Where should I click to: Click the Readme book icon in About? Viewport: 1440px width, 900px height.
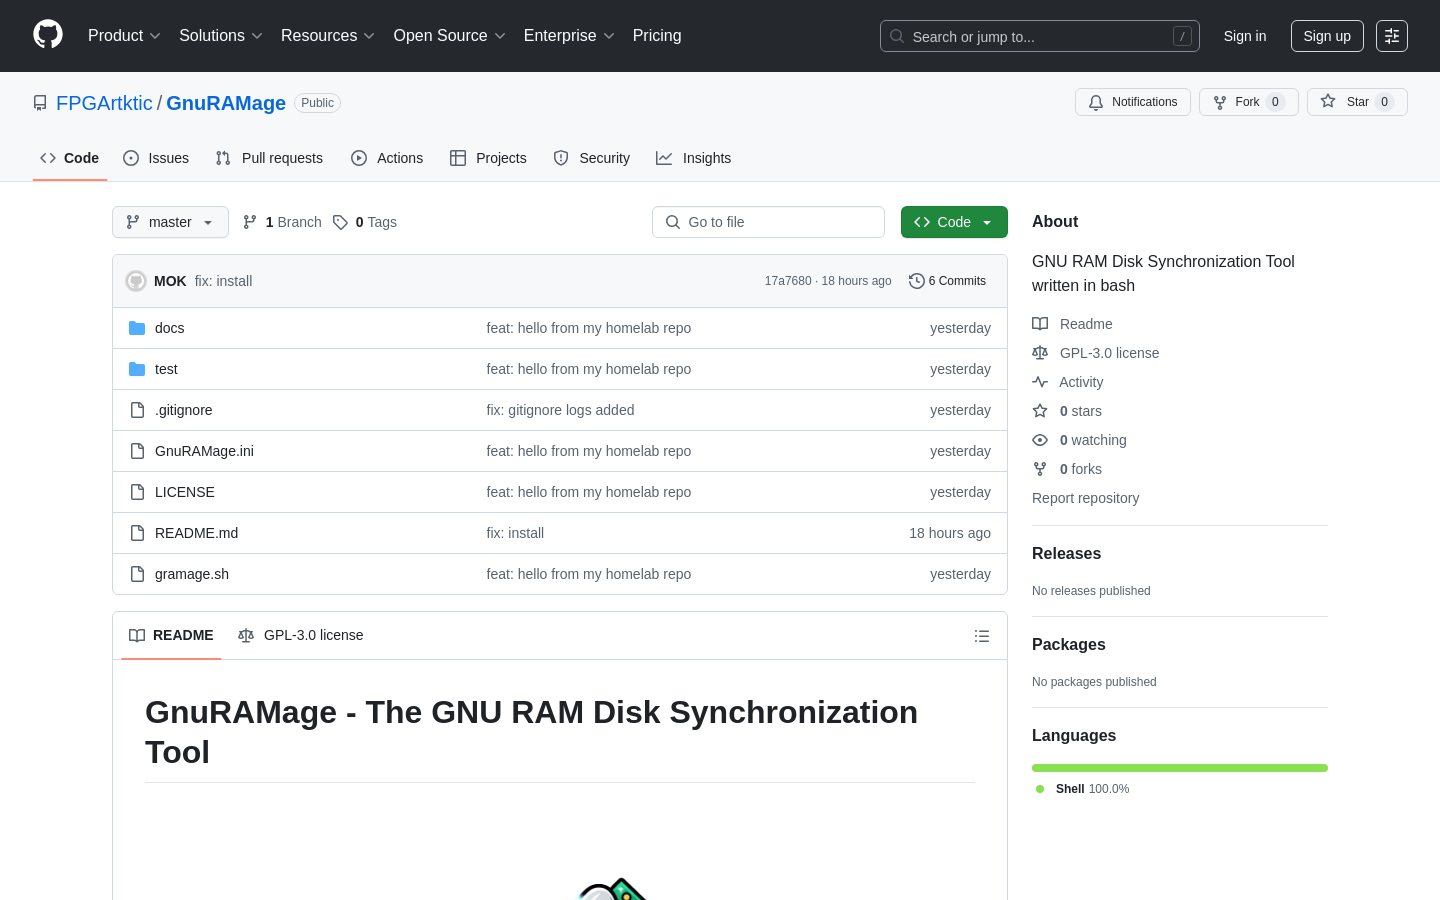(1040, 324)
